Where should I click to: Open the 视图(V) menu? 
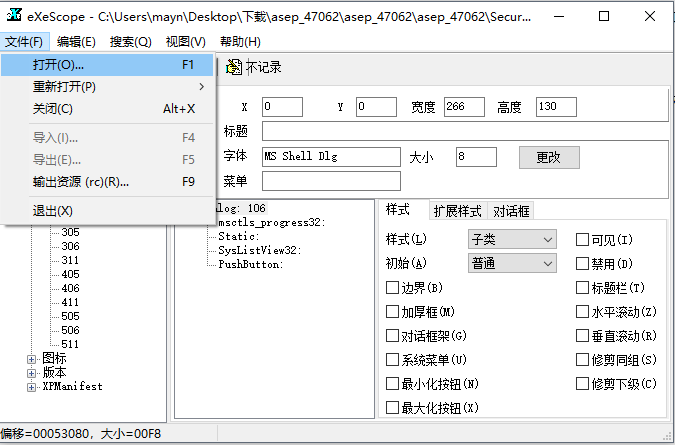[186, 42]
